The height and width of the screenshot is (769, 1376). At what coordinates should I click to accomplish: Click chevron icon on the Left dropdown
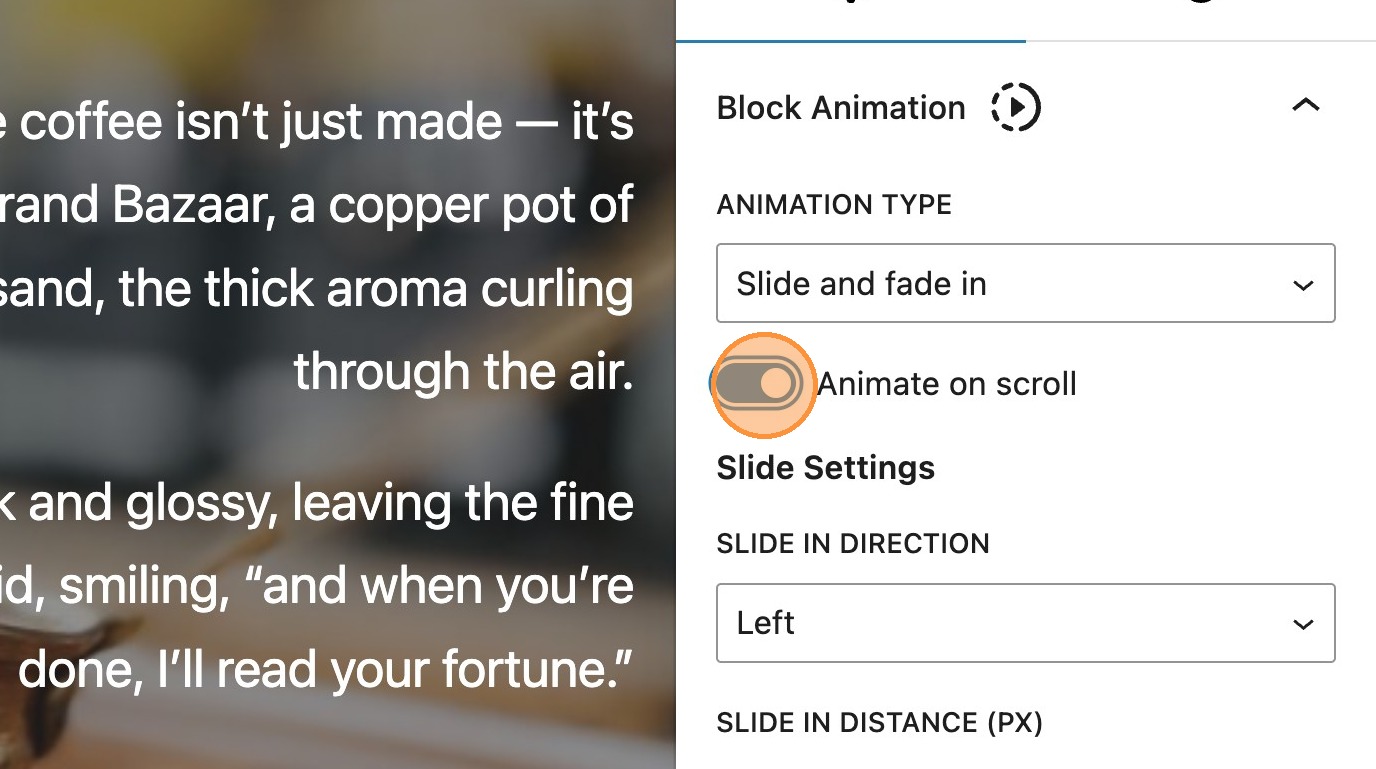coord(1302,624)
